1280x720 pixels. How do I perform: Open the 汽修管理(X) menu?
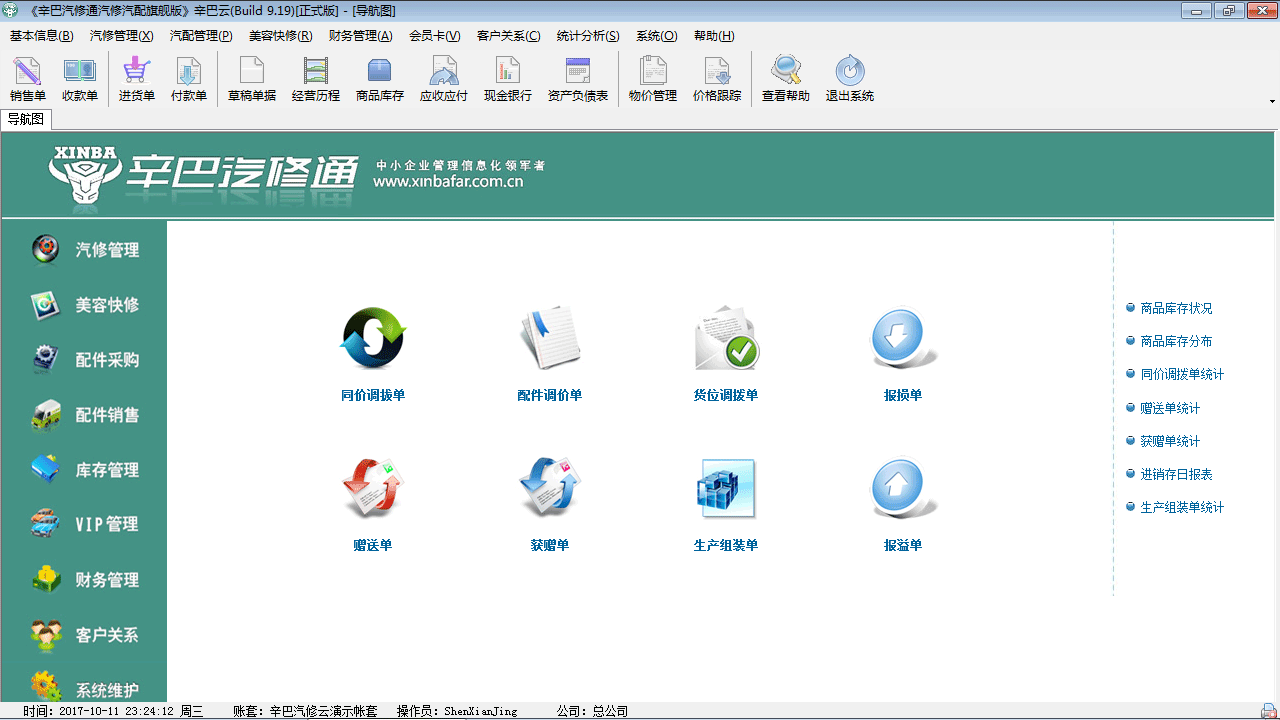click(x=121, y=36)
